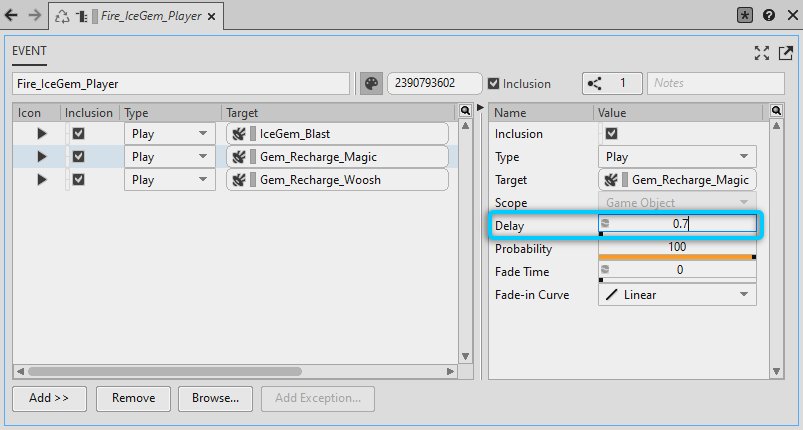Toggle the event Inclusion checkbox by ID
Screen dimensions: 803x430
pyautogui.click(x=493, y=84)
